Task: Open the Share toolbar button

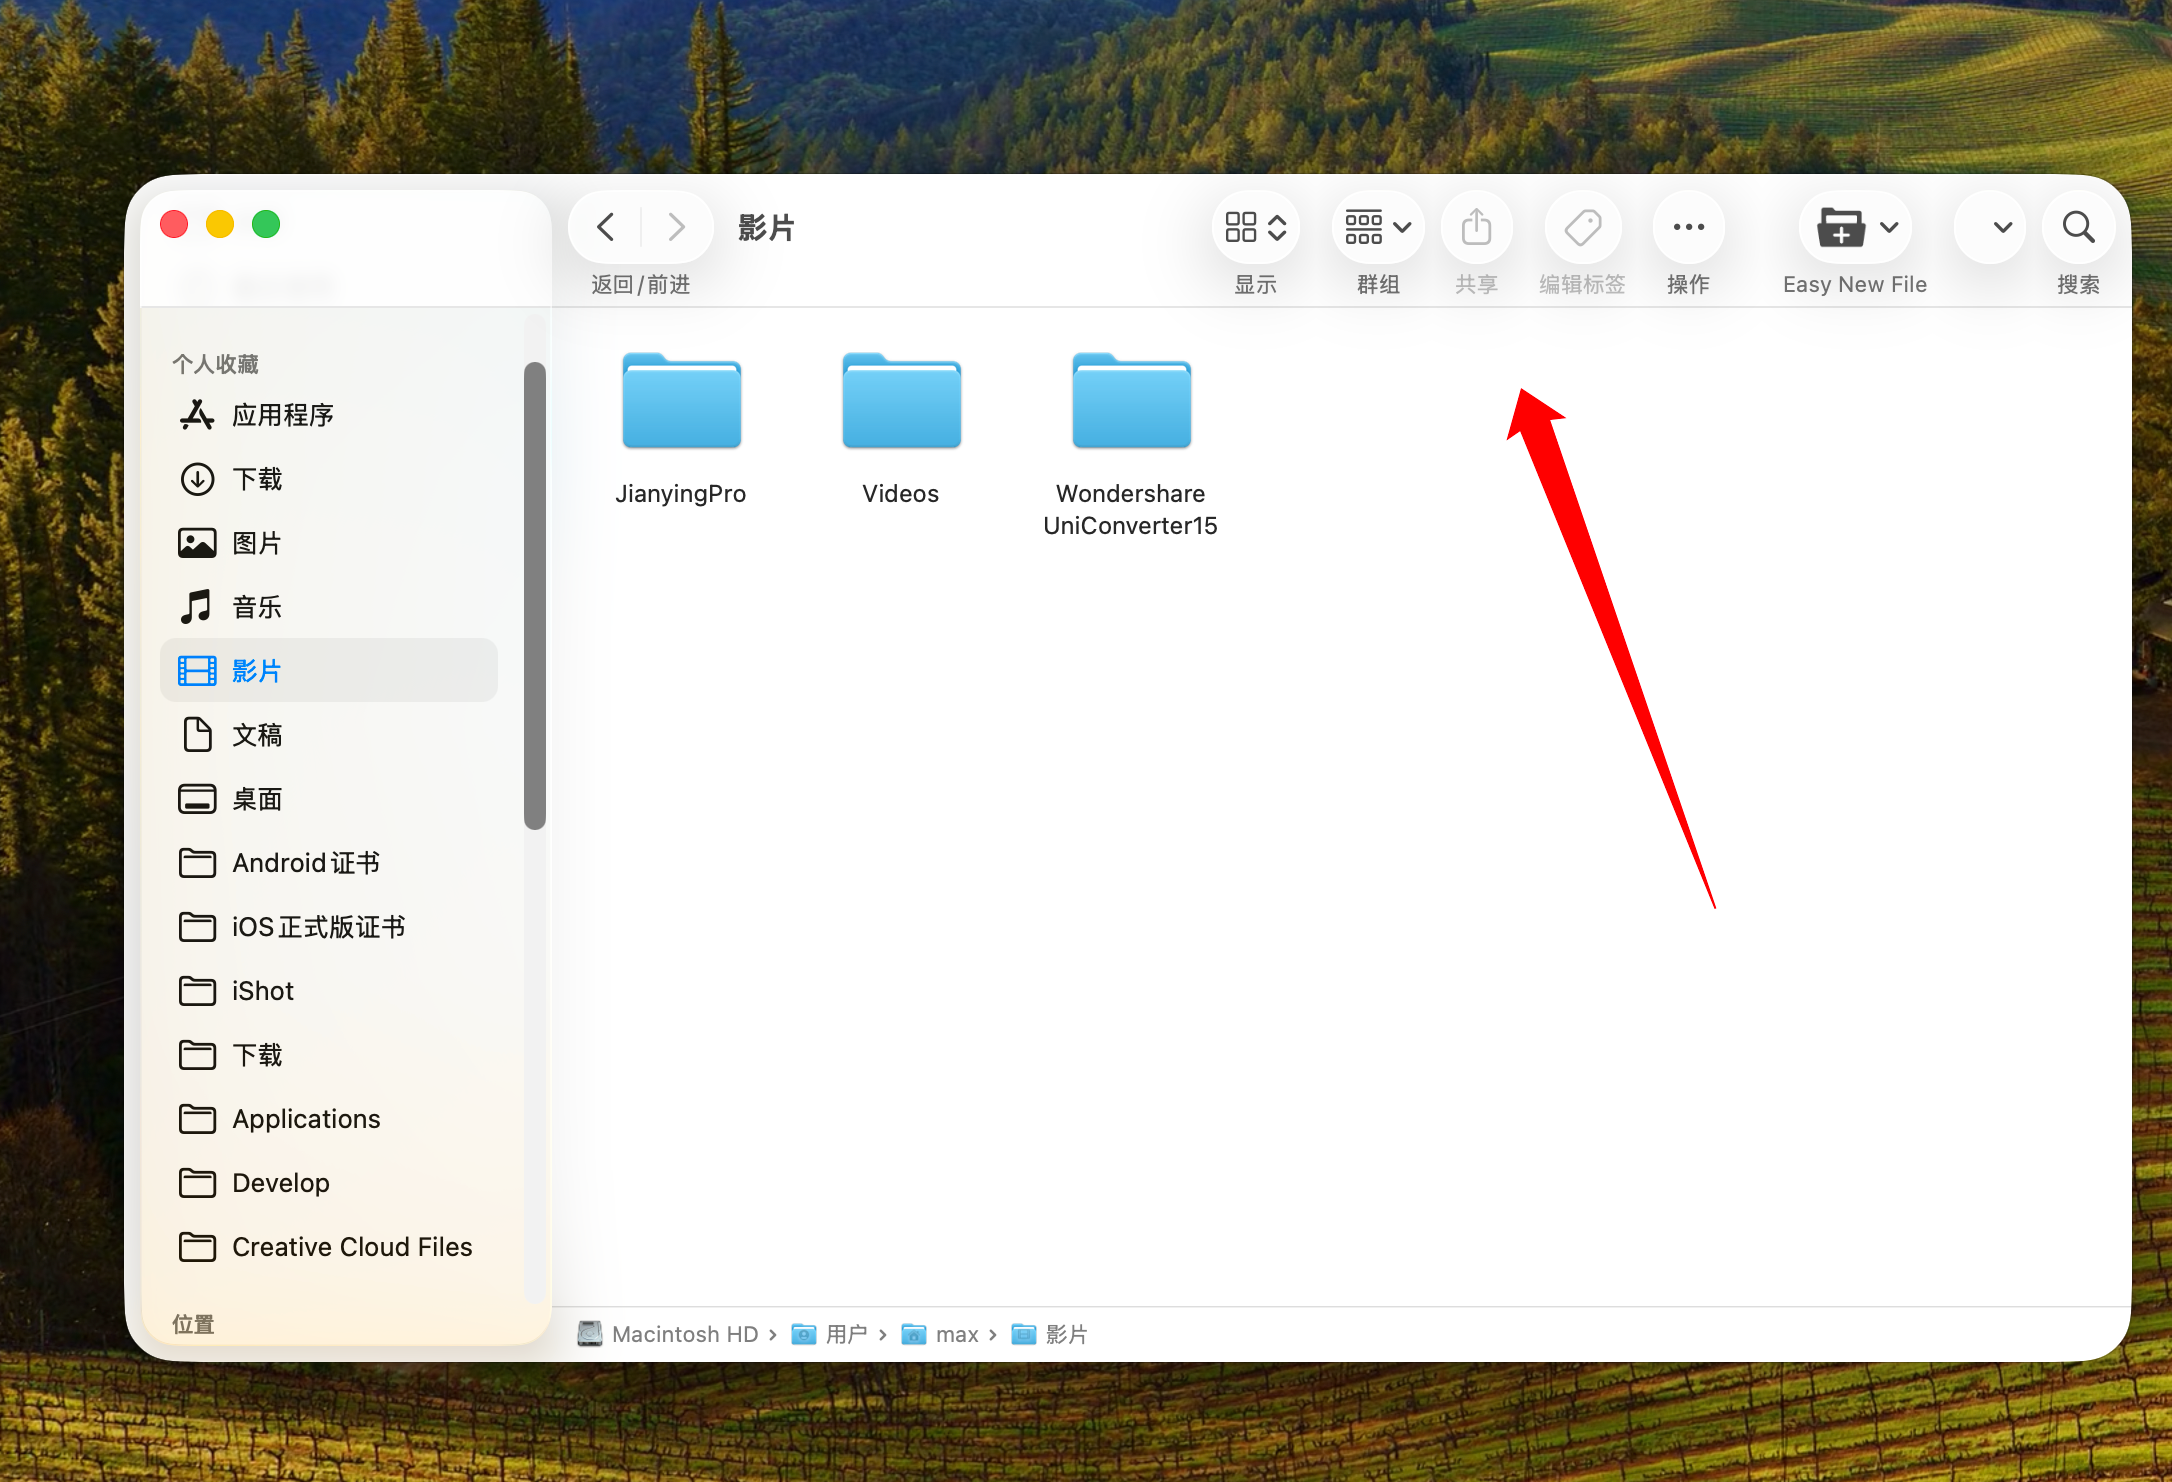Action: pos(1476,227)
